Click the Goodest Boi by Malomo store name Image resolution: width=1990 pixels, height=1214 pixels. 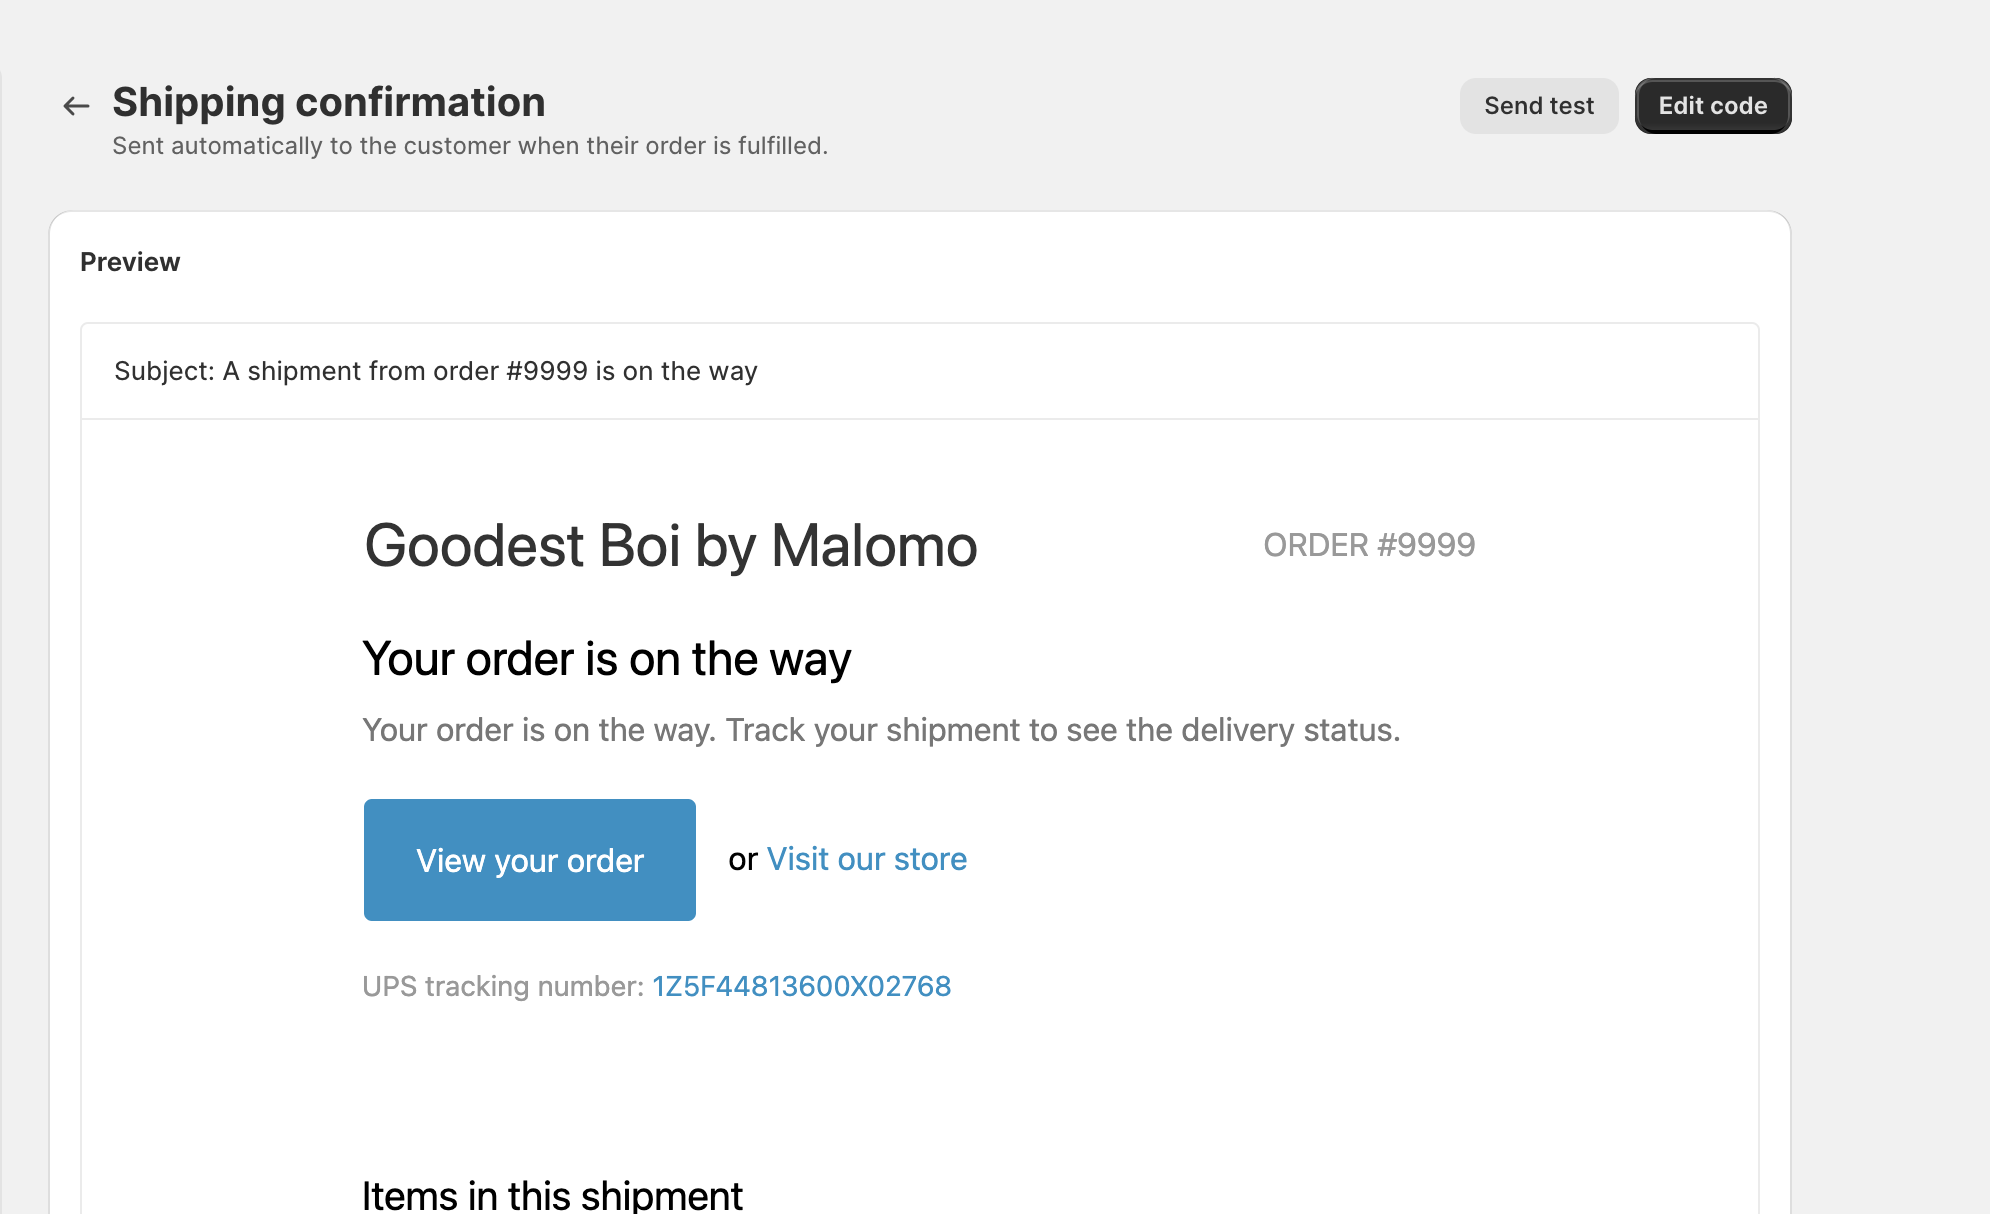[670, 546]
